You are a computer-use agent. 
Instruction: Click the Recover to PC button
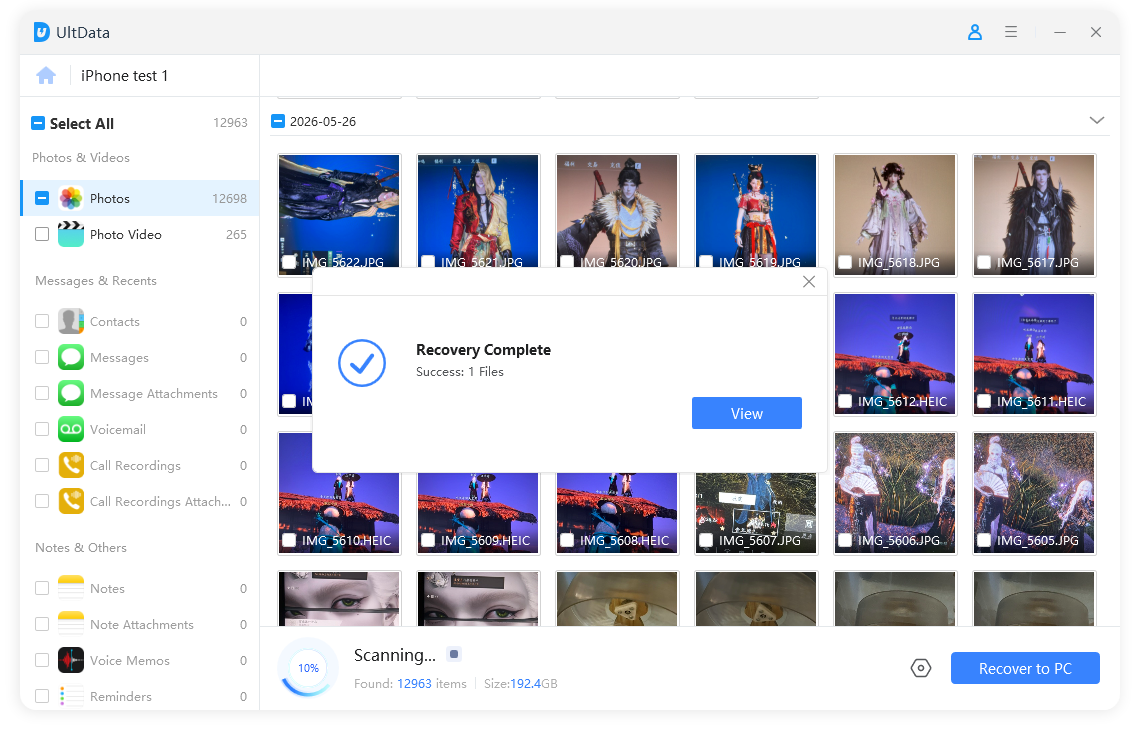(x=1025, y=668)
